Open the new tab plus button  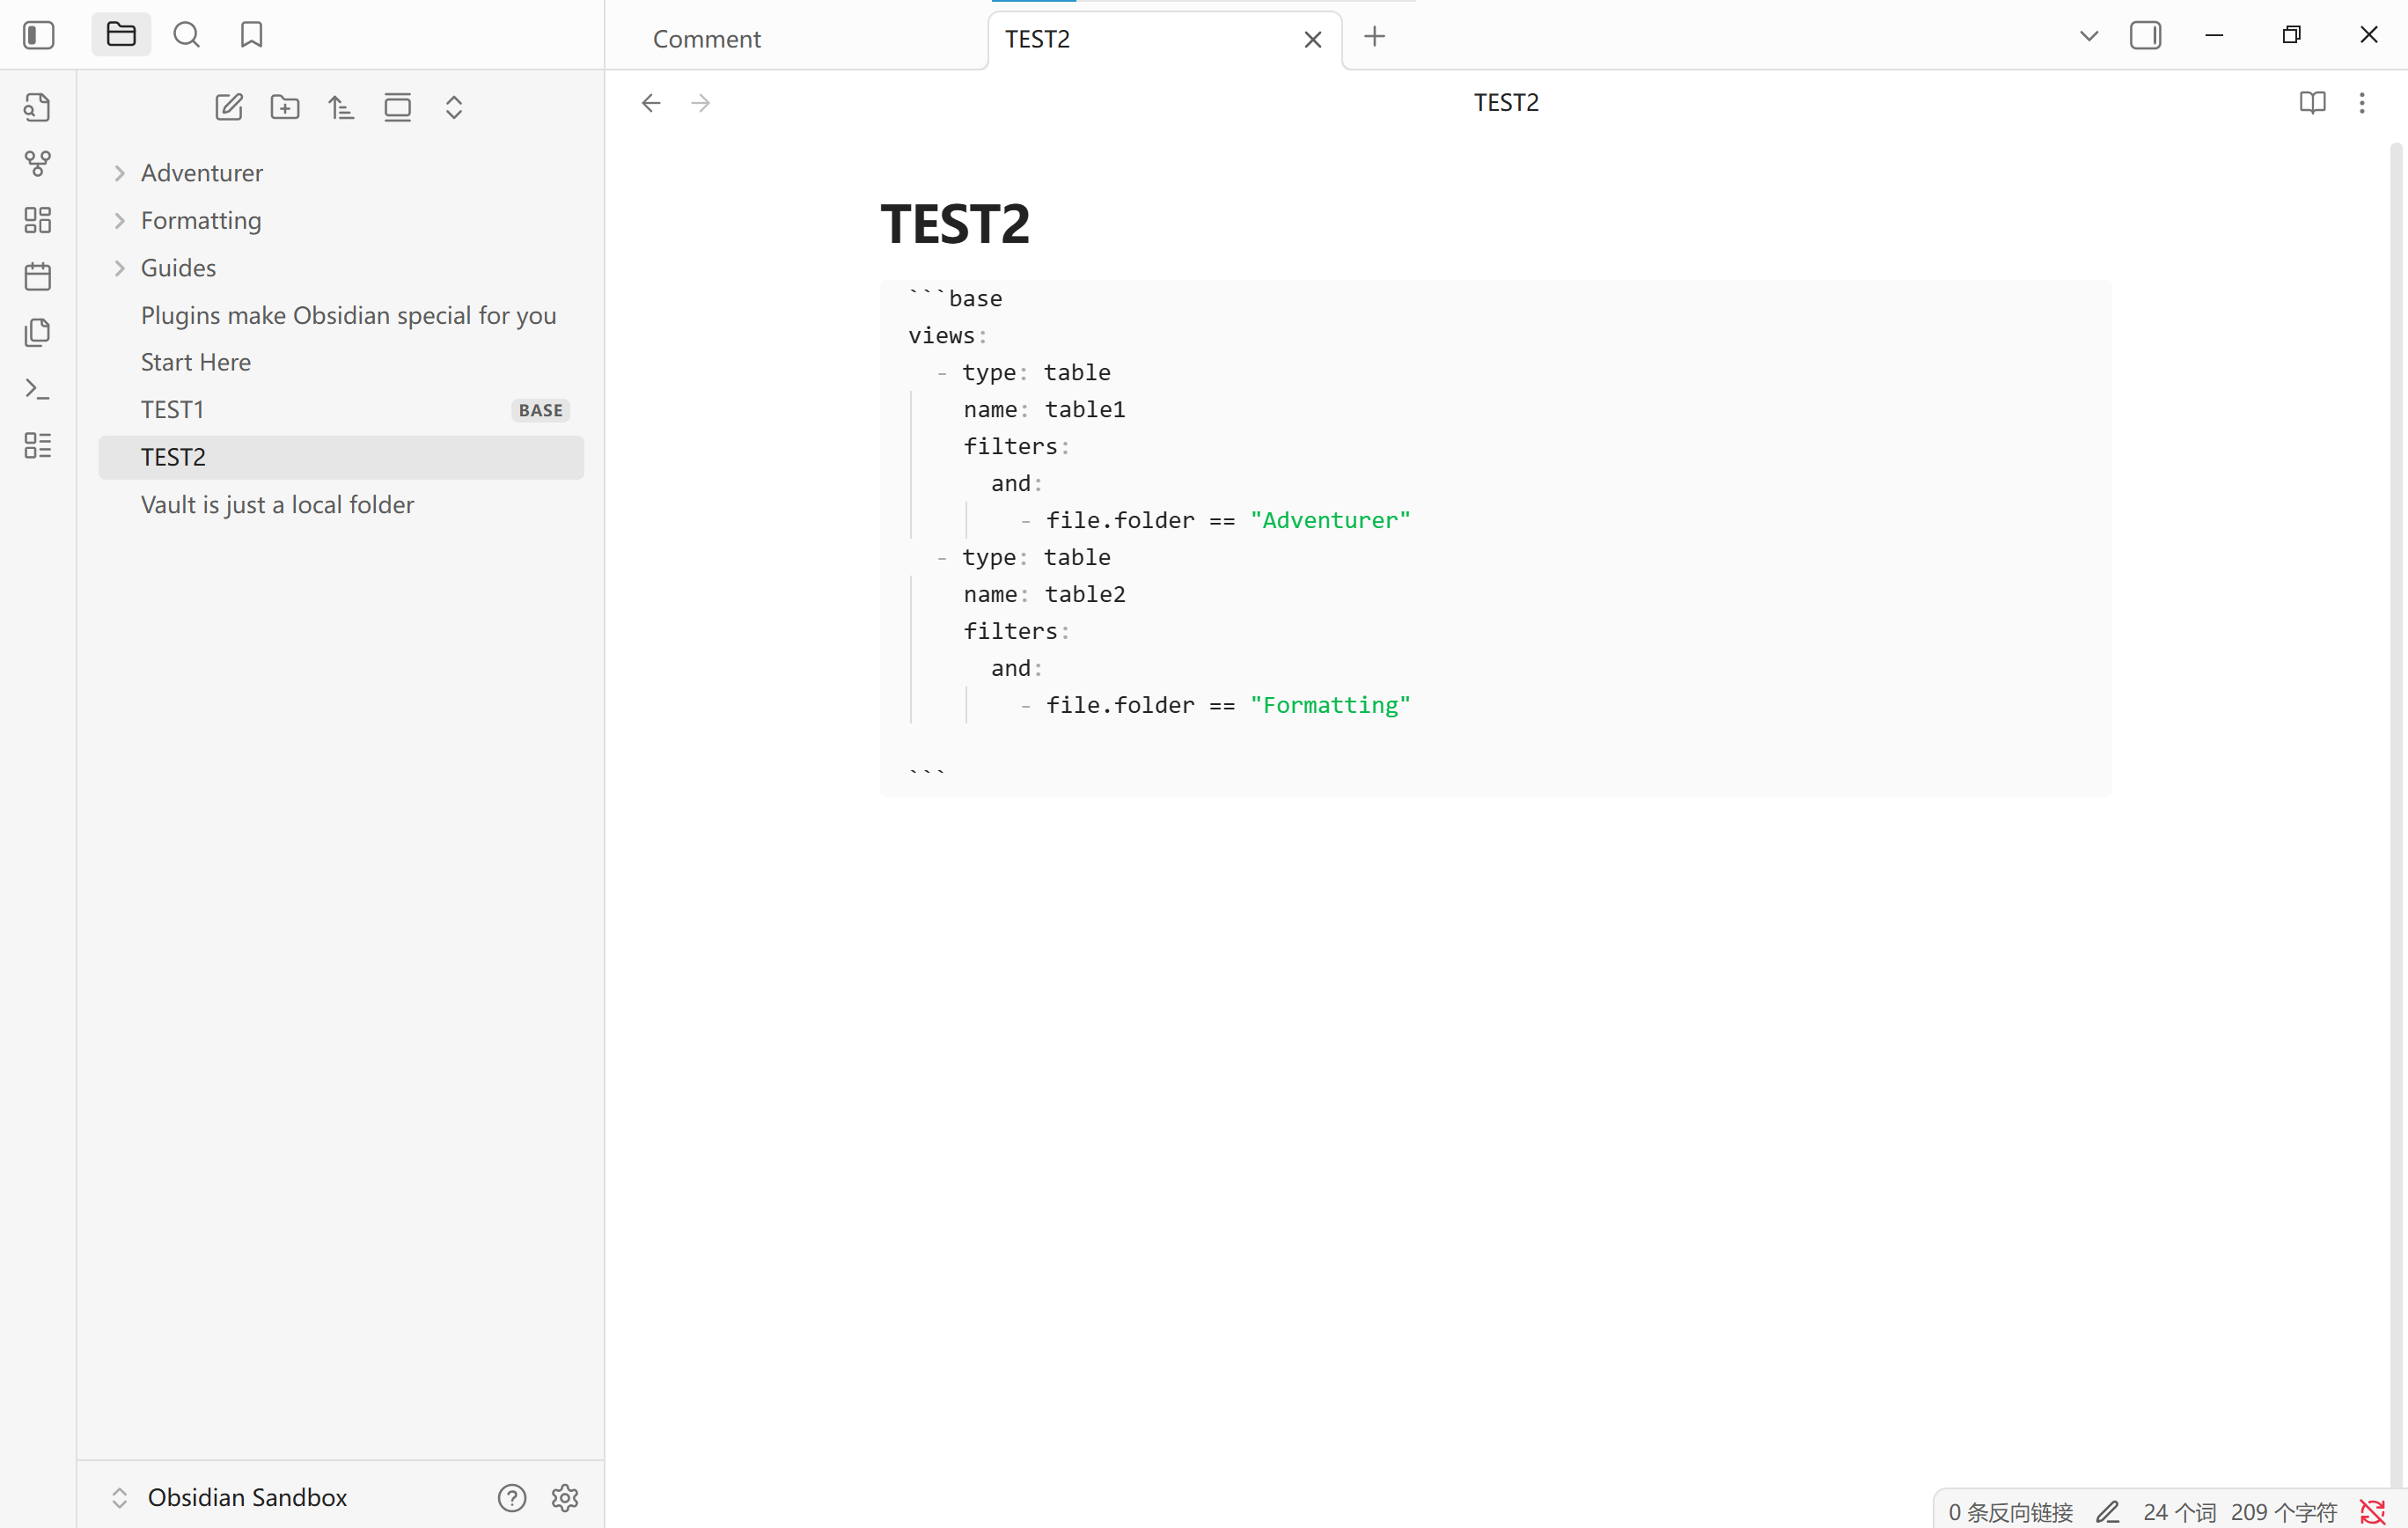coord(1374,37)
